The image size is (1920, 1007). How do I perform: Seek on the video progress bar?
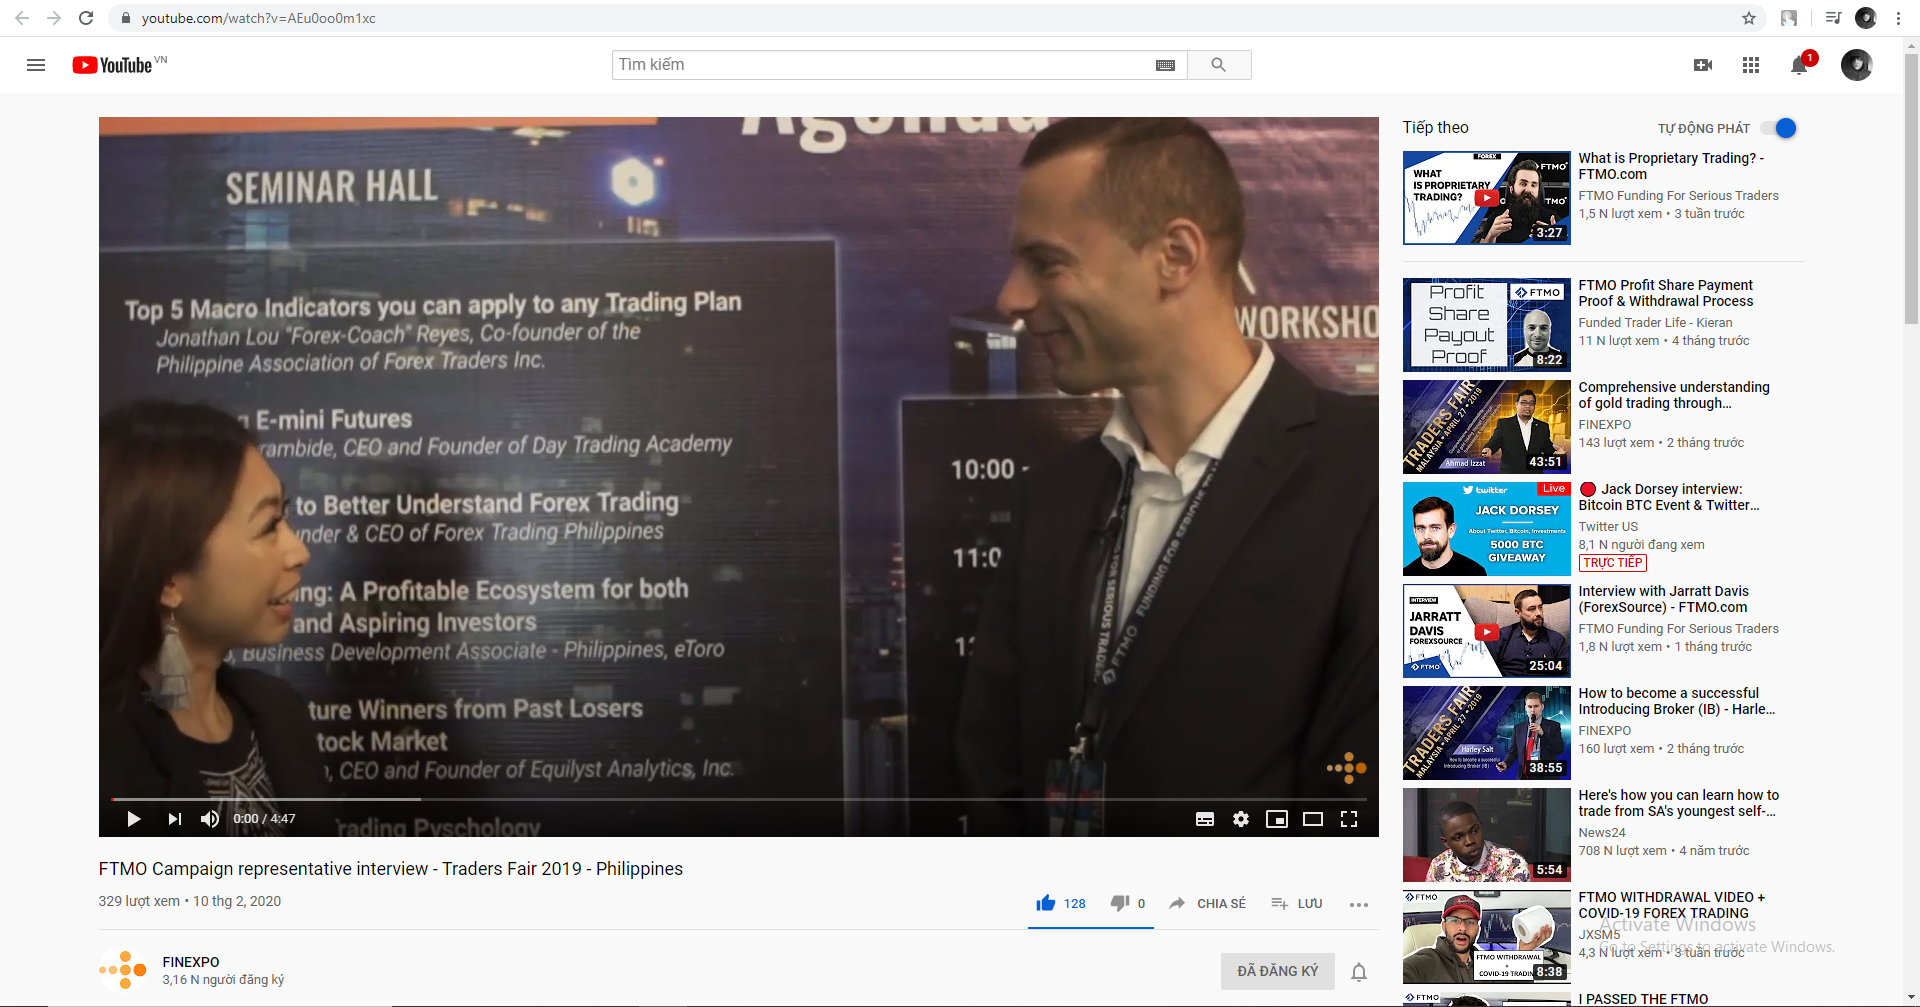738,799
